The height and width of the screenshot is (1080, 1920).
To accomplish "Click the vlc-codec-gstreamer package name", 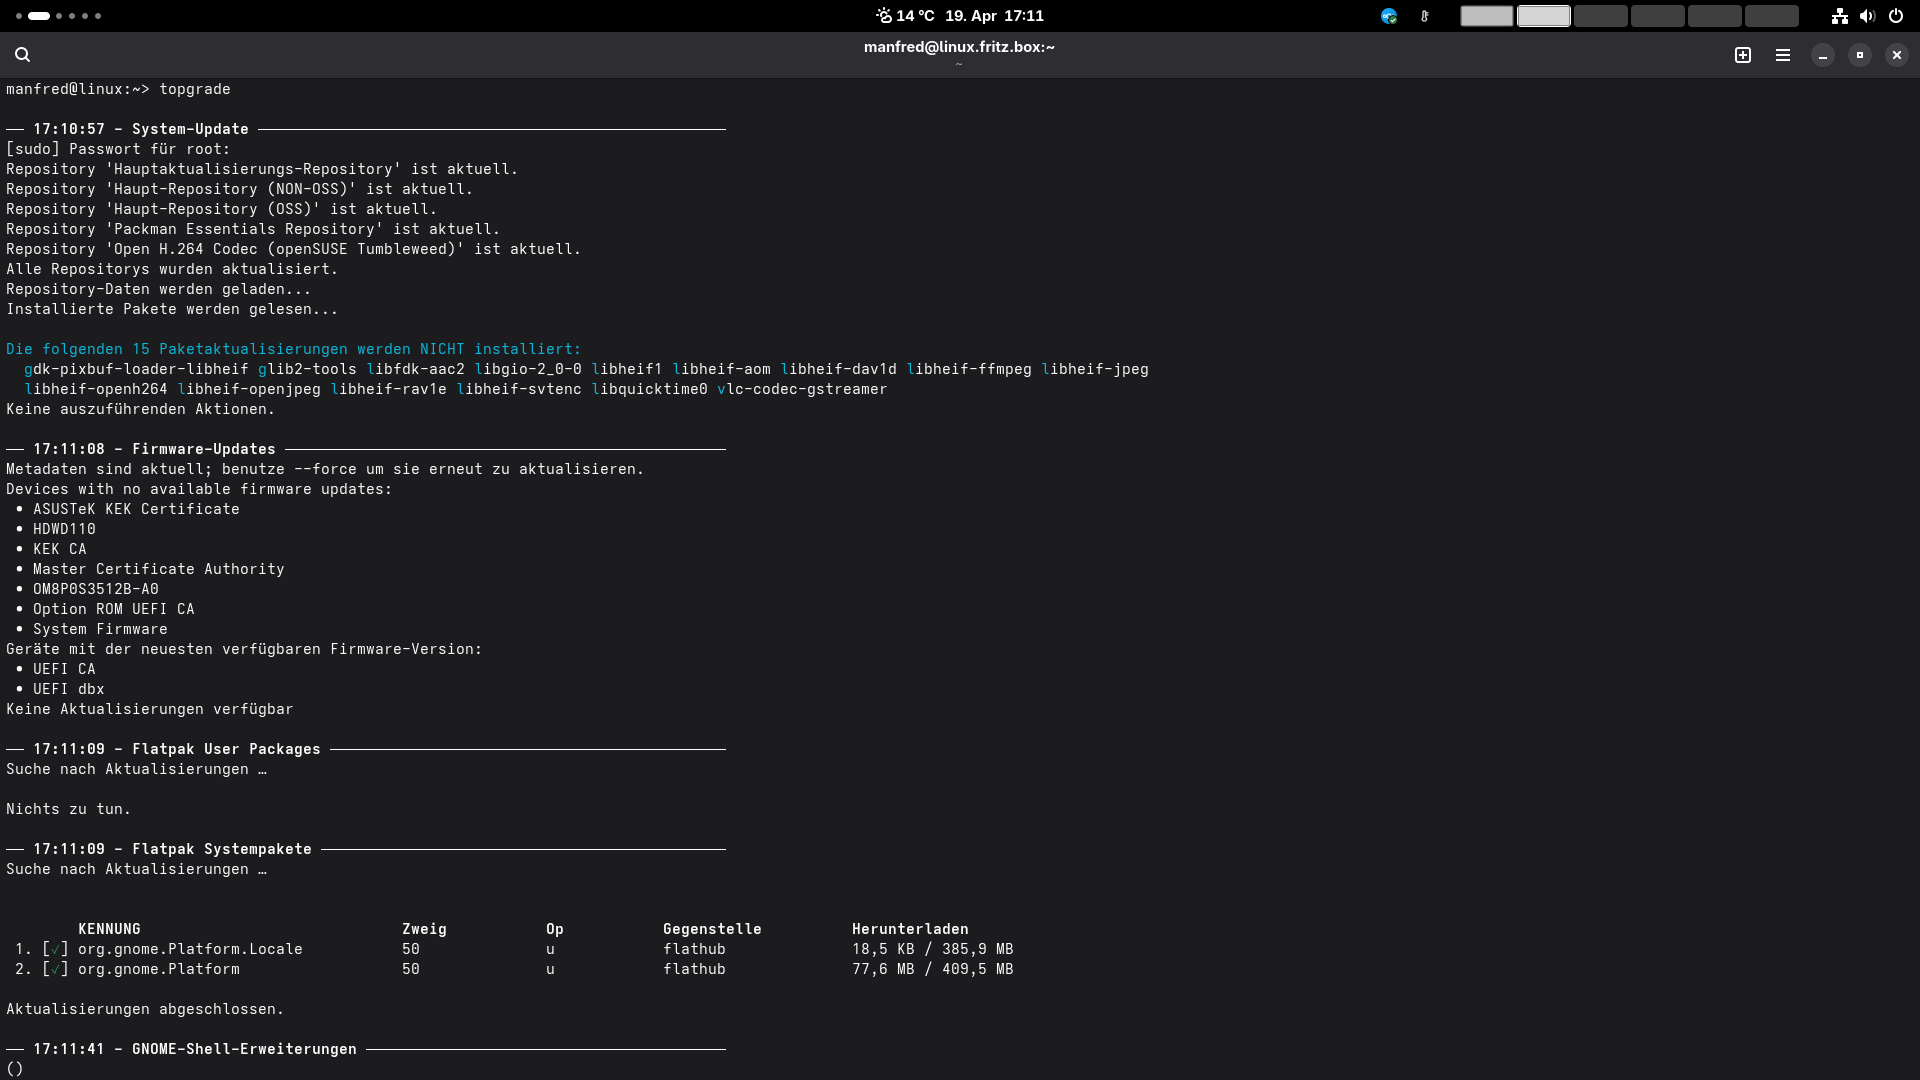I will [802, 389].
